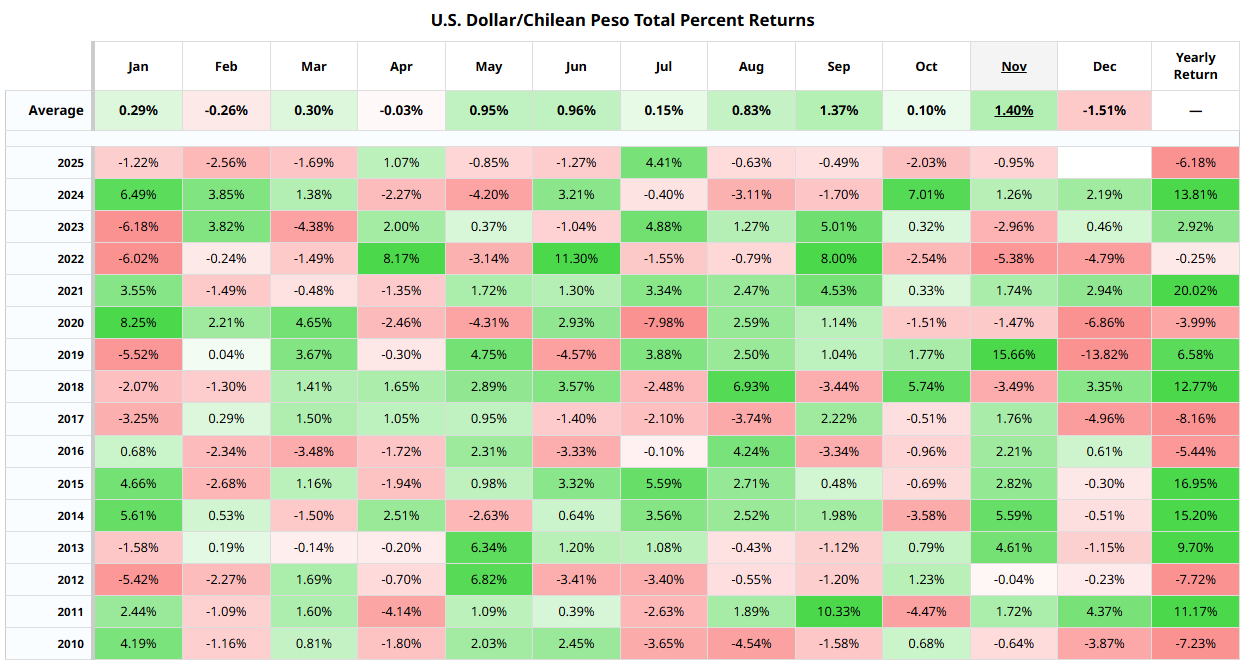
Task: Click the 20.02% yearly return for 2021
Action: (1195, 291)
